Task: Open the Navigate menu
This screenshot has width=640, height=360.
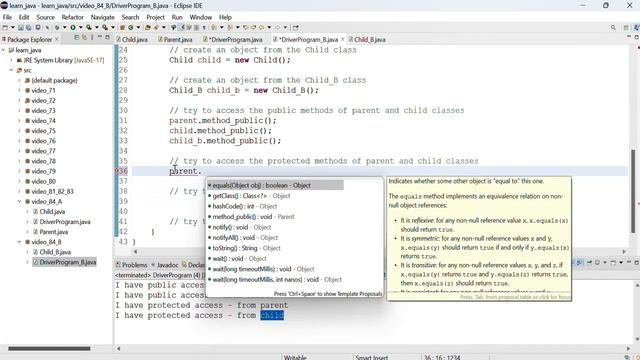Action: pos(102,17)
